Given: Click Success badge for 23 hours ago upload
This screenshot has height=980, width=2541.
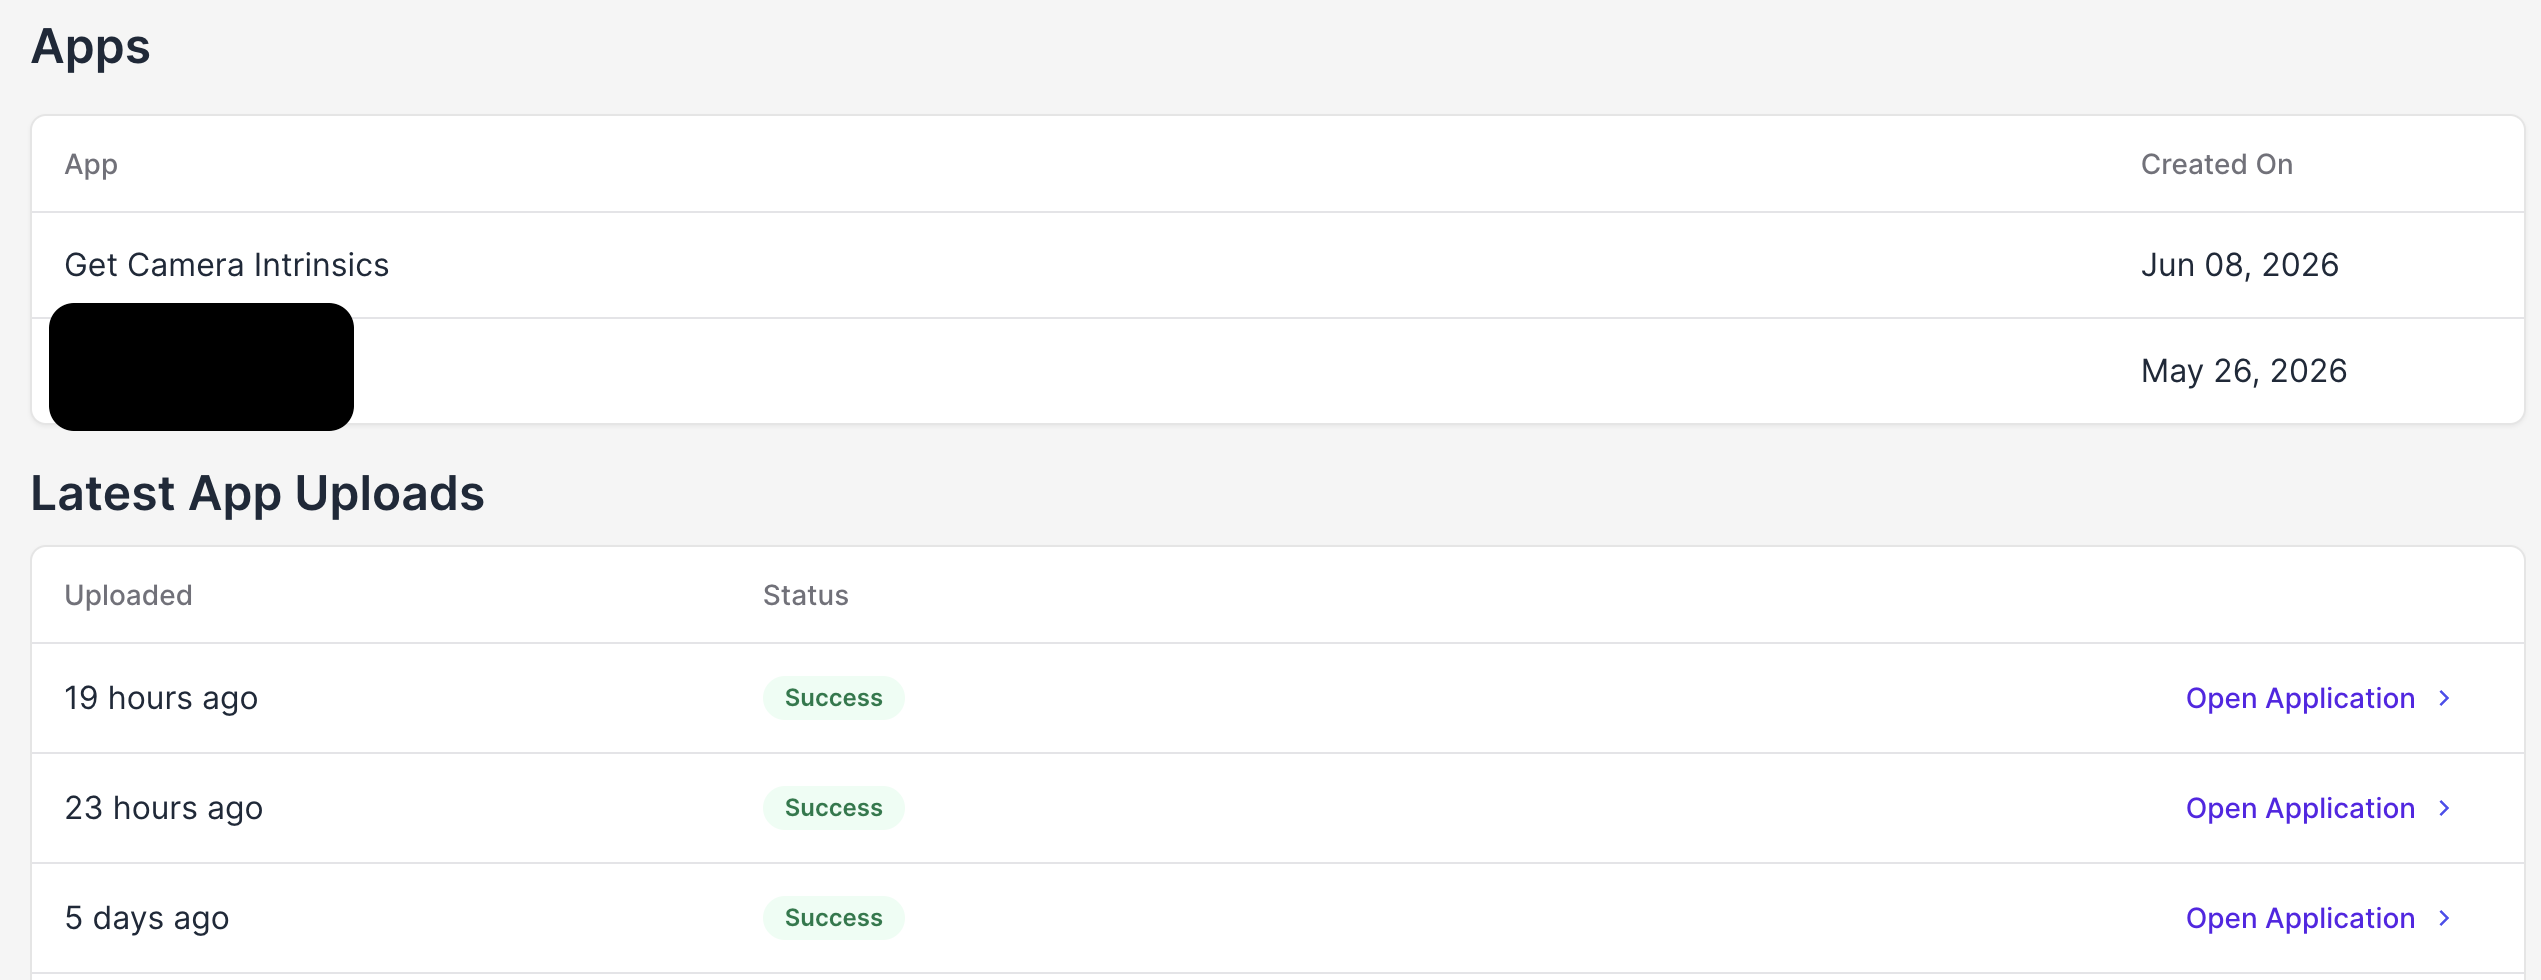Looking at the screenshot, I should 834,808.
